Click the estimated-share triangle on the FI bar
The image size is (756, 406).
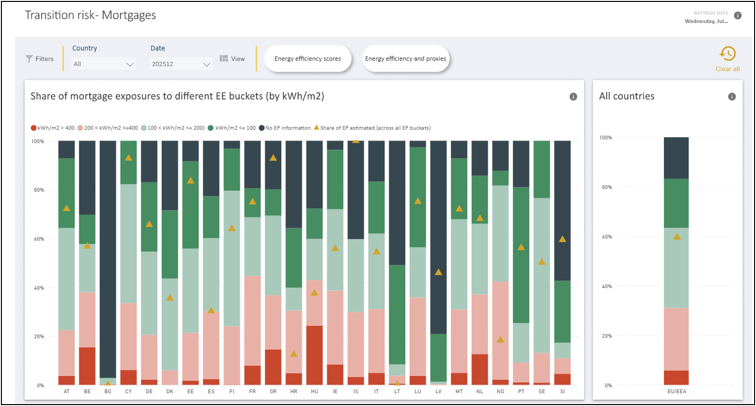click(232, 228)
